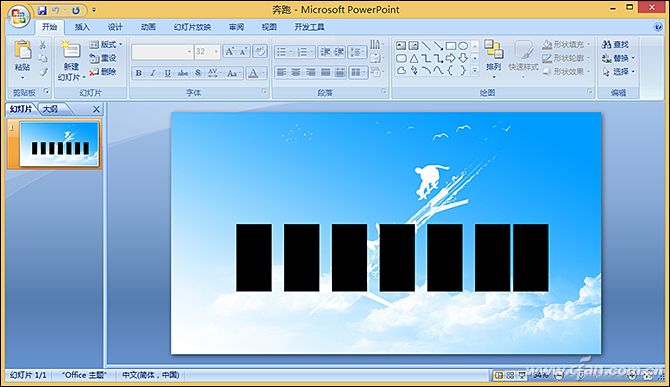Select the rectangle shape in gallery

click(x=451, y=46)
